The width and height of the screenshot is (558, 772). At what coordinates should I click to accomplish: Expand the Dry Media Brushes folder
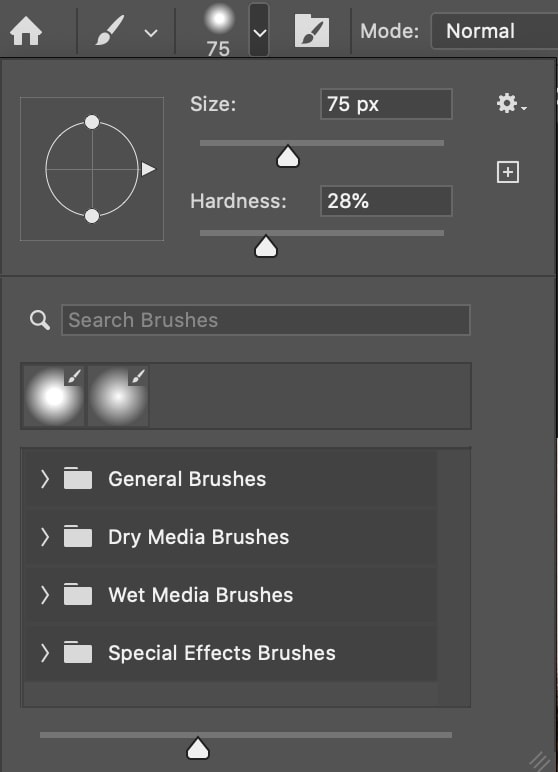[x=44, y=537]
